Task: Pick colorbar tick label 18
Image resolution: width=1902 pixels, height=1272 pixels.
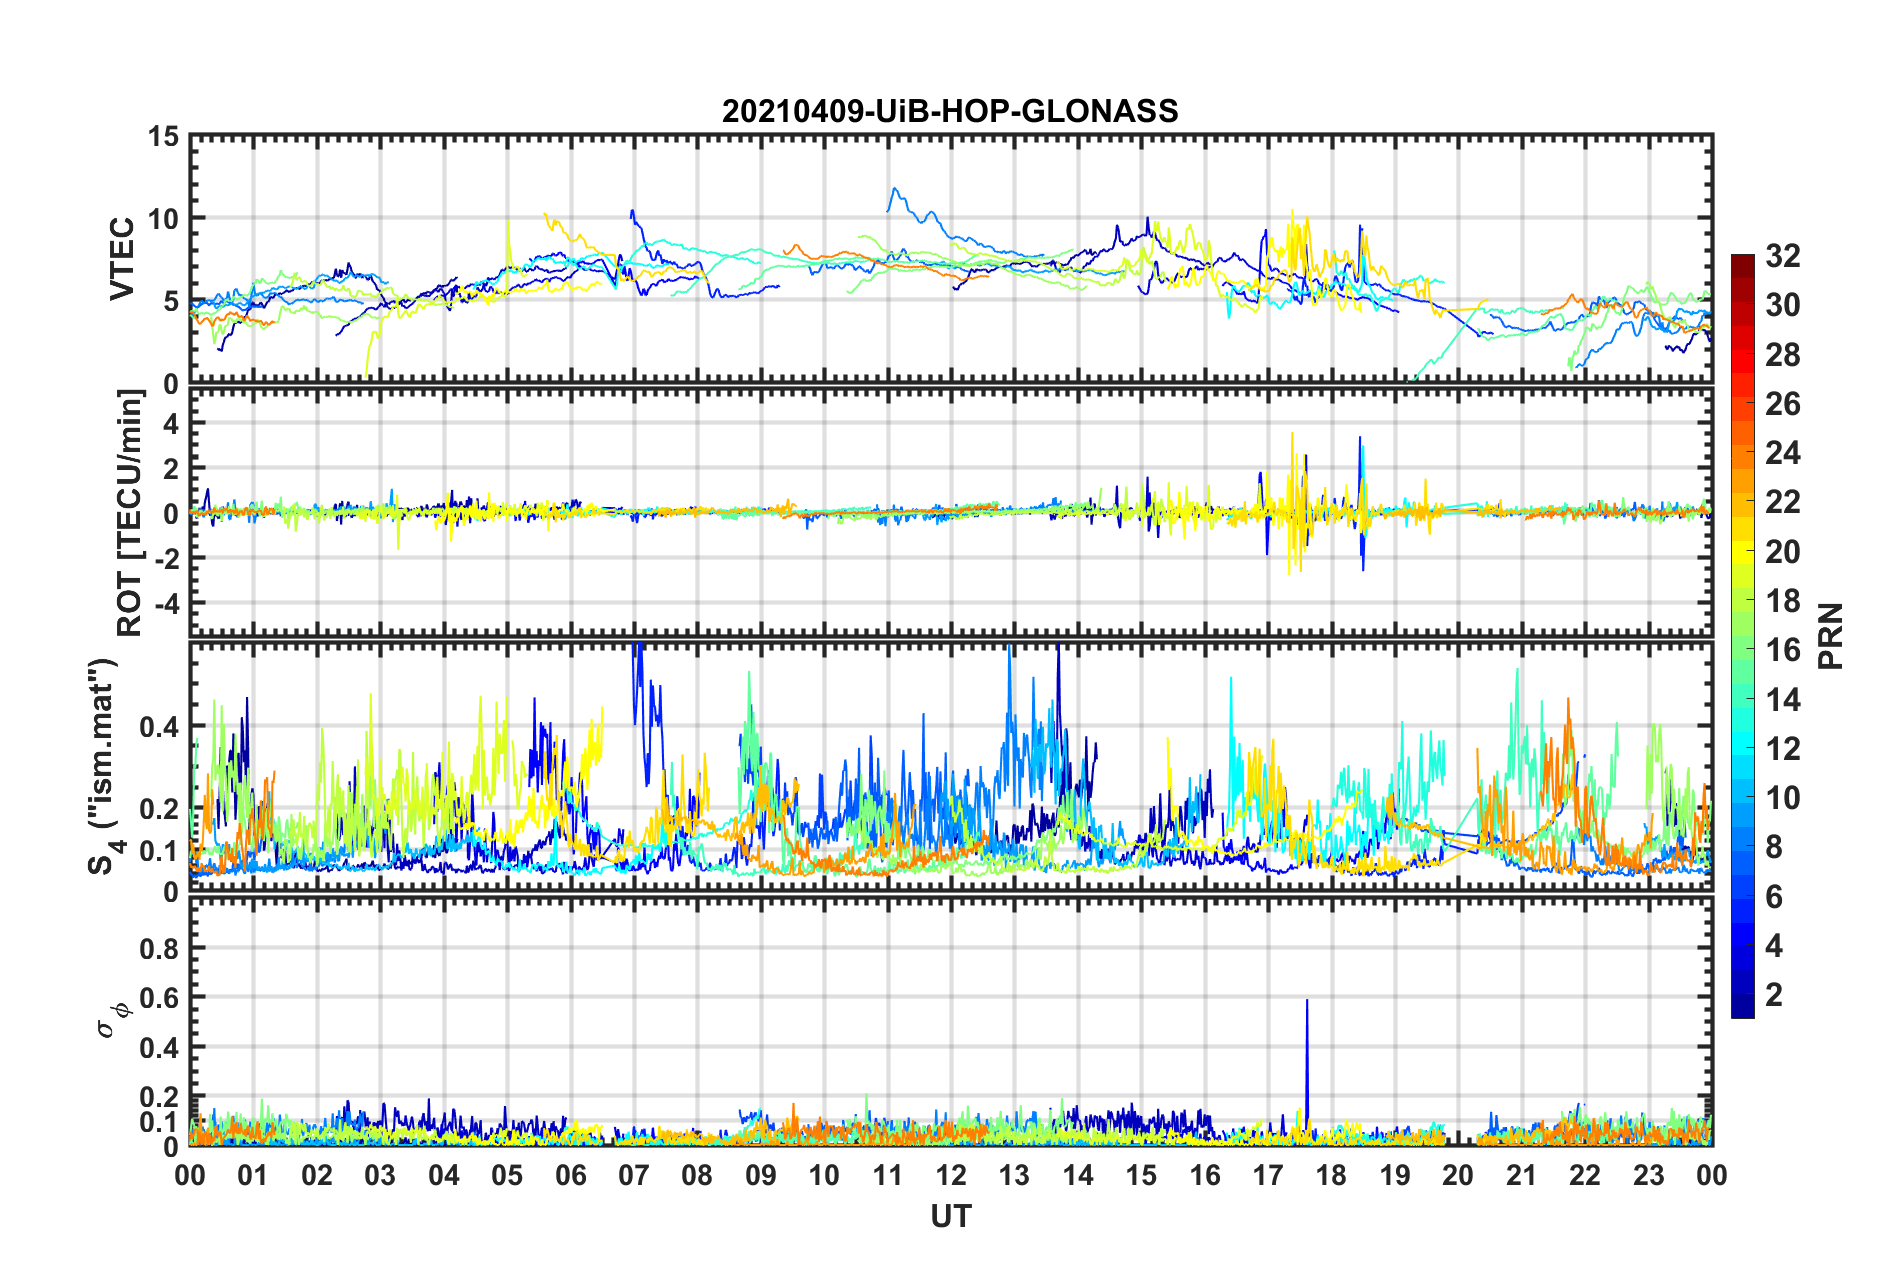Action: coord(1782,601)
